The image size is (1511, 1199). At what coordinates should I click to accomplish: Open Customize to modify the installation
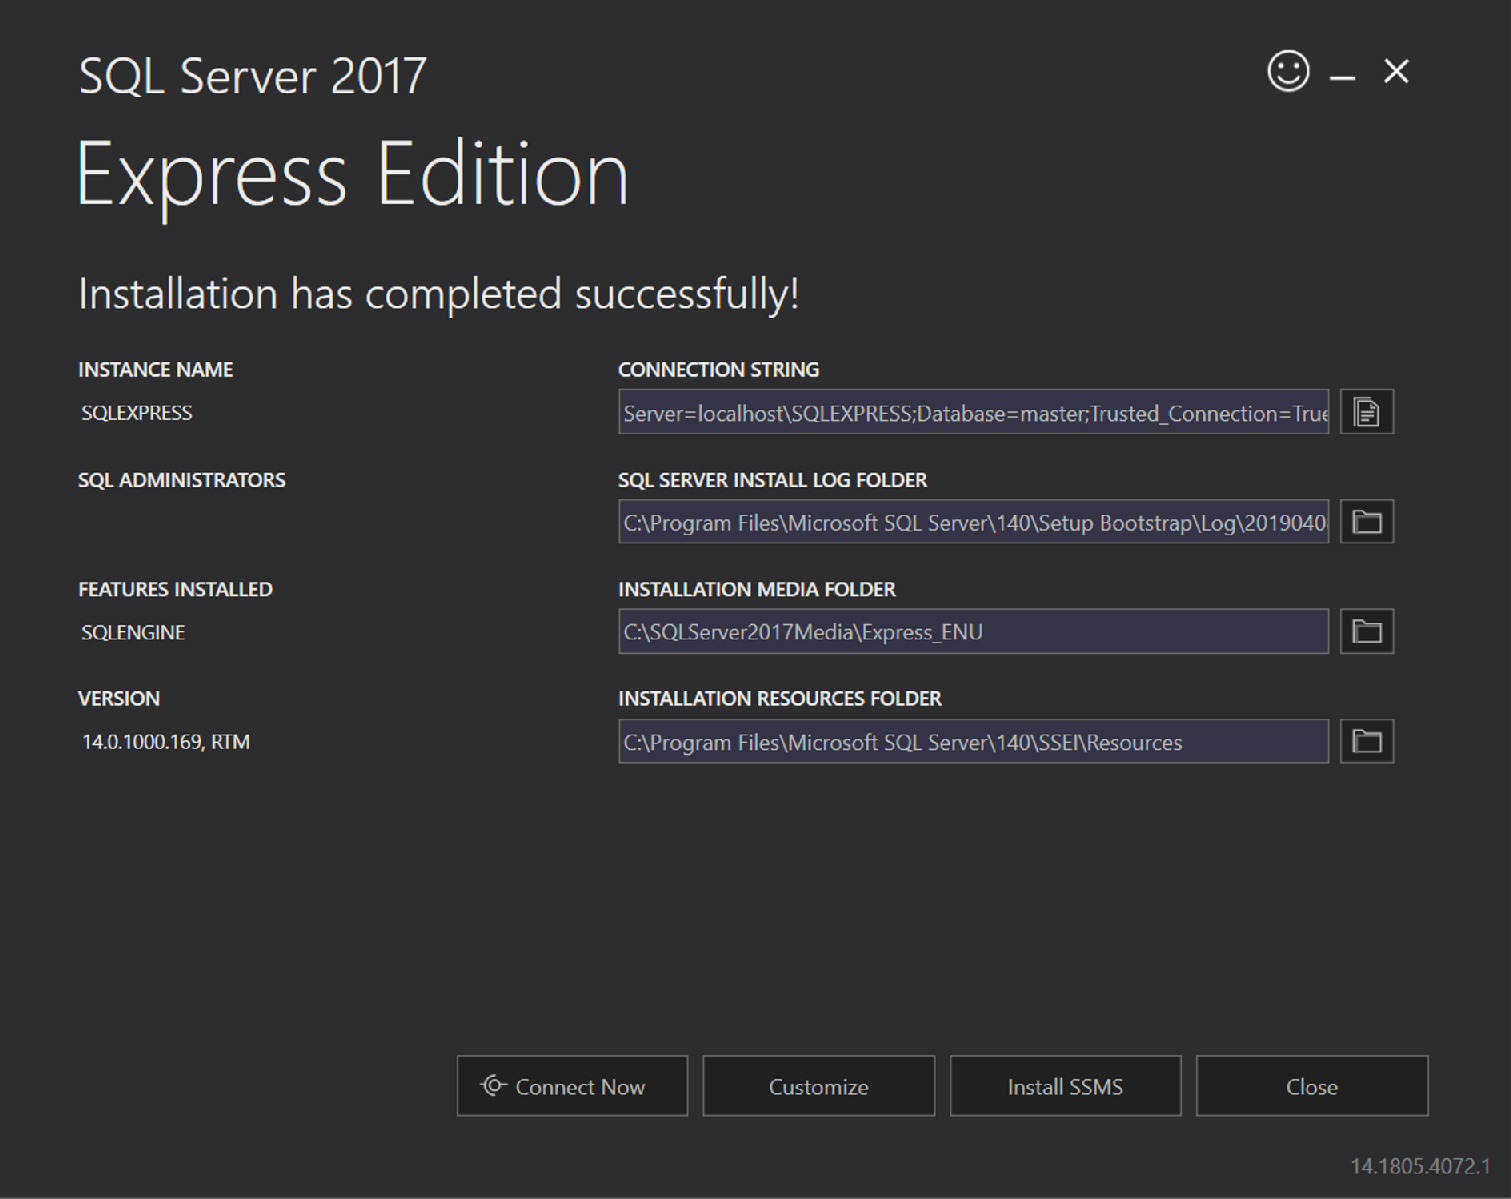click(818, 1086)
